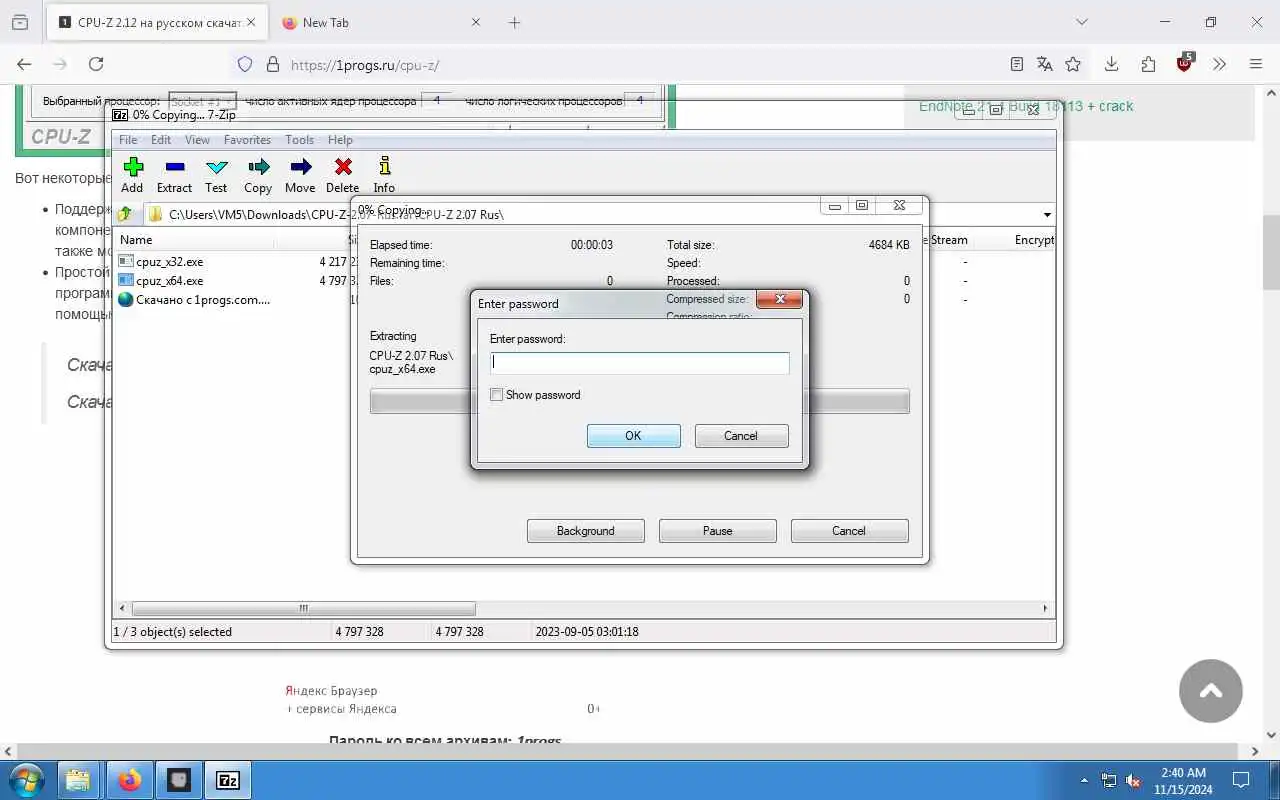Open the EndNote crack link
The image size is (1280, 800).
(1025, 106)
